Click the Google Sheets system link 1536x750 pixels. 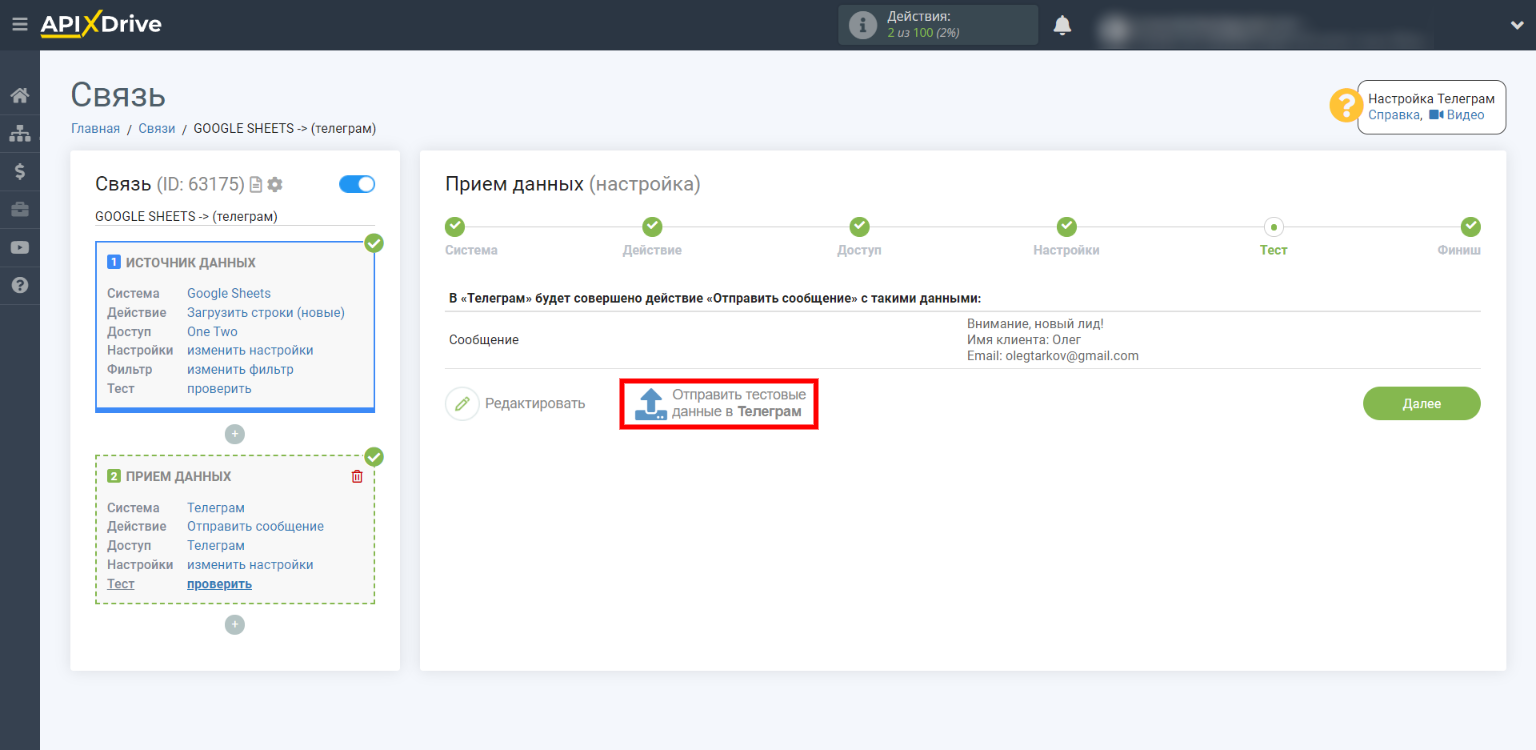pos(229,293)
